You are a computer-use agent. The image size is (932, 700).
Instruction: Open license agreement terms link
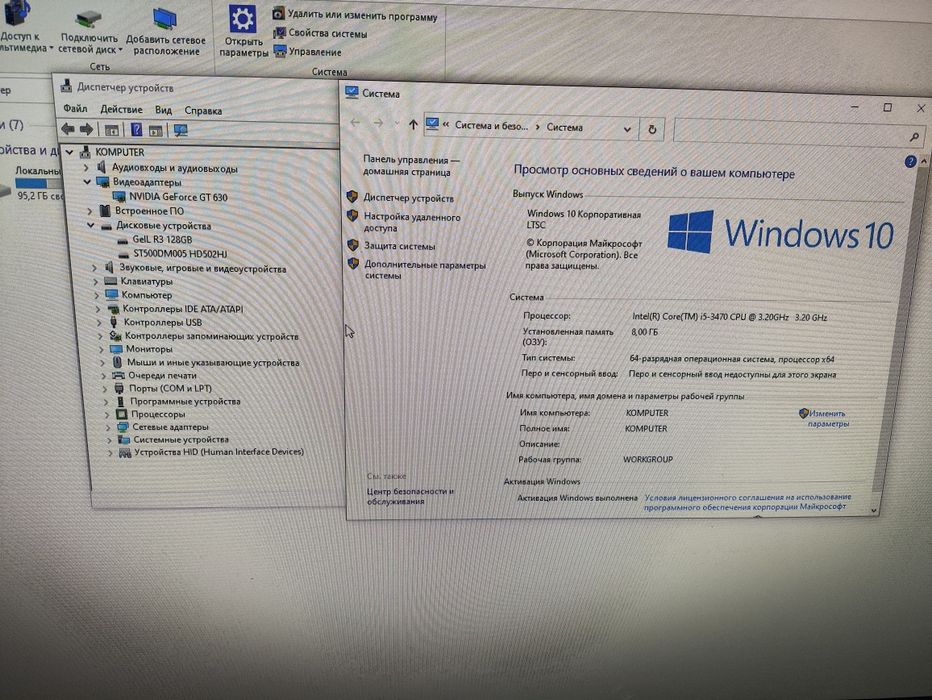pos(747,502)
